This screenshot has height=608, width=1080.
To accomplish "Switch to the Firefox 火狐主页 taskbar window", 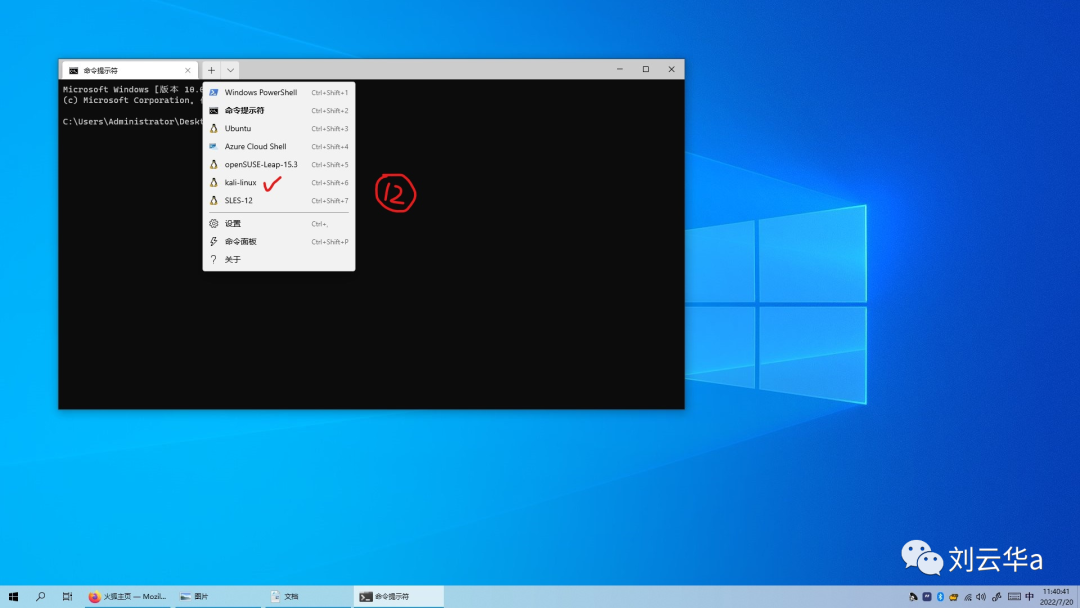I will pos(127,597).
